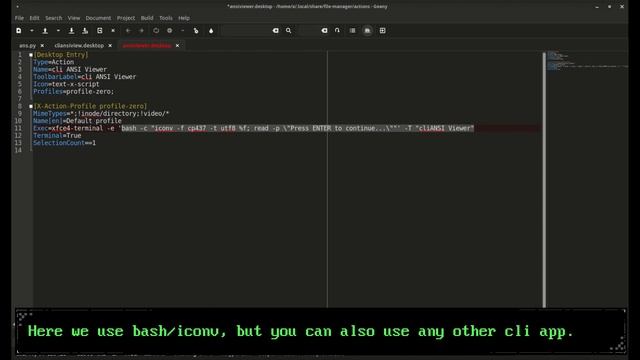Click the Find magnifier icon
Screen dimensions: 640x360
point(289,31)
